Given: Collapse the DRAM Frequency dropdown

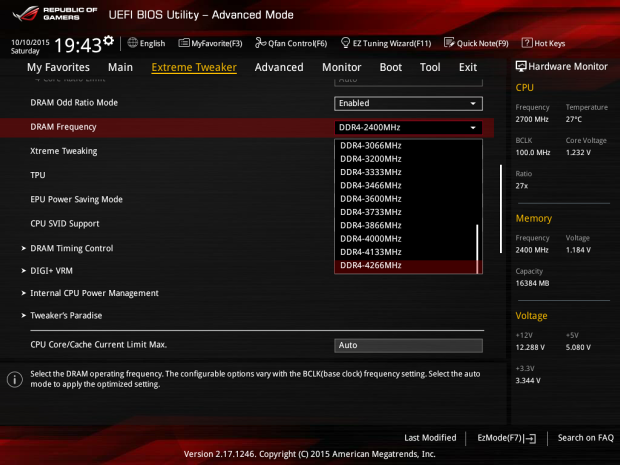Looking at the screenshot, I should [408, 127].
